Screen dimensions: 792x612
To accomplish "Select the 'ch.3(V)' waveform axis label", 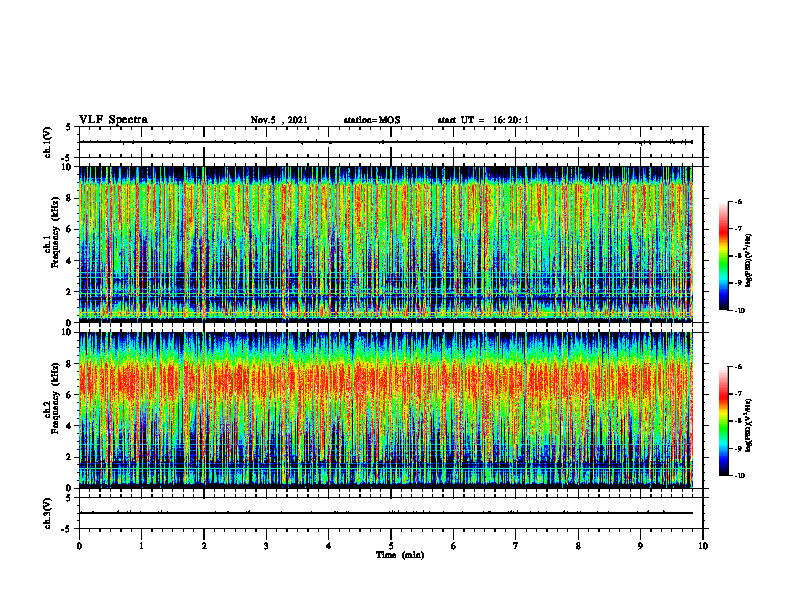I will [47, 514].
